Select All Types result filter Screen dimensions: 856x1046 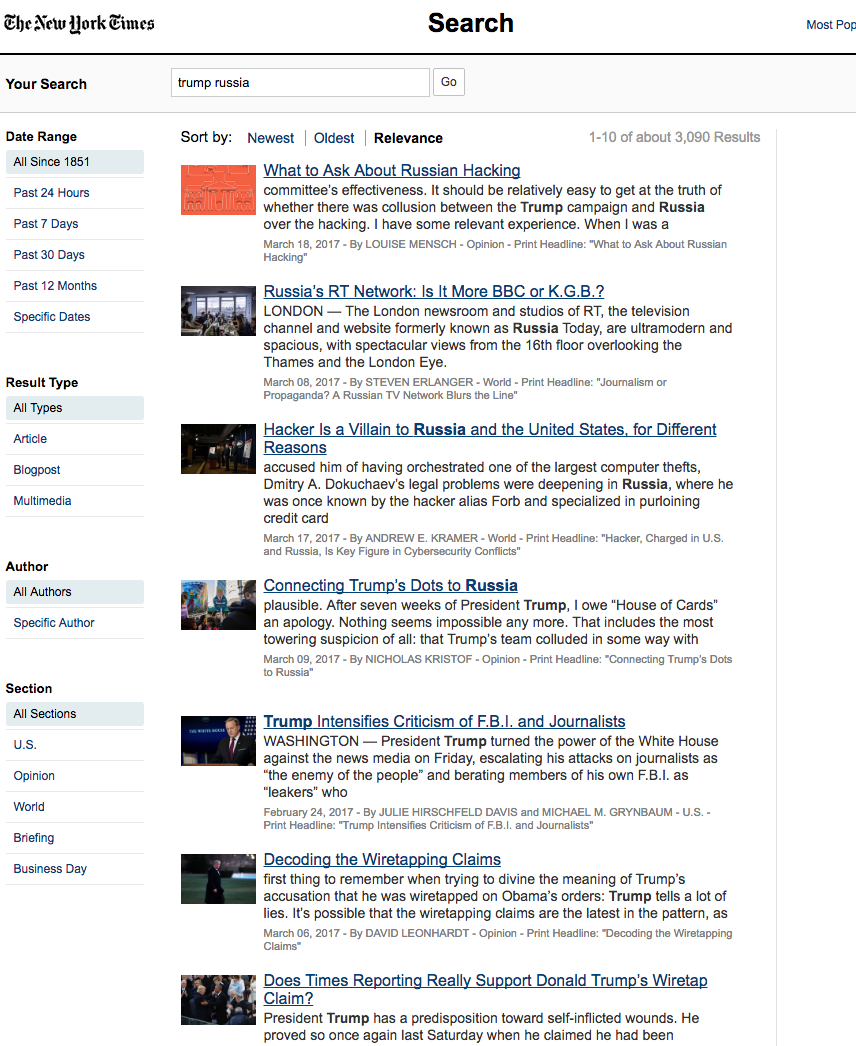pos(75,408)
